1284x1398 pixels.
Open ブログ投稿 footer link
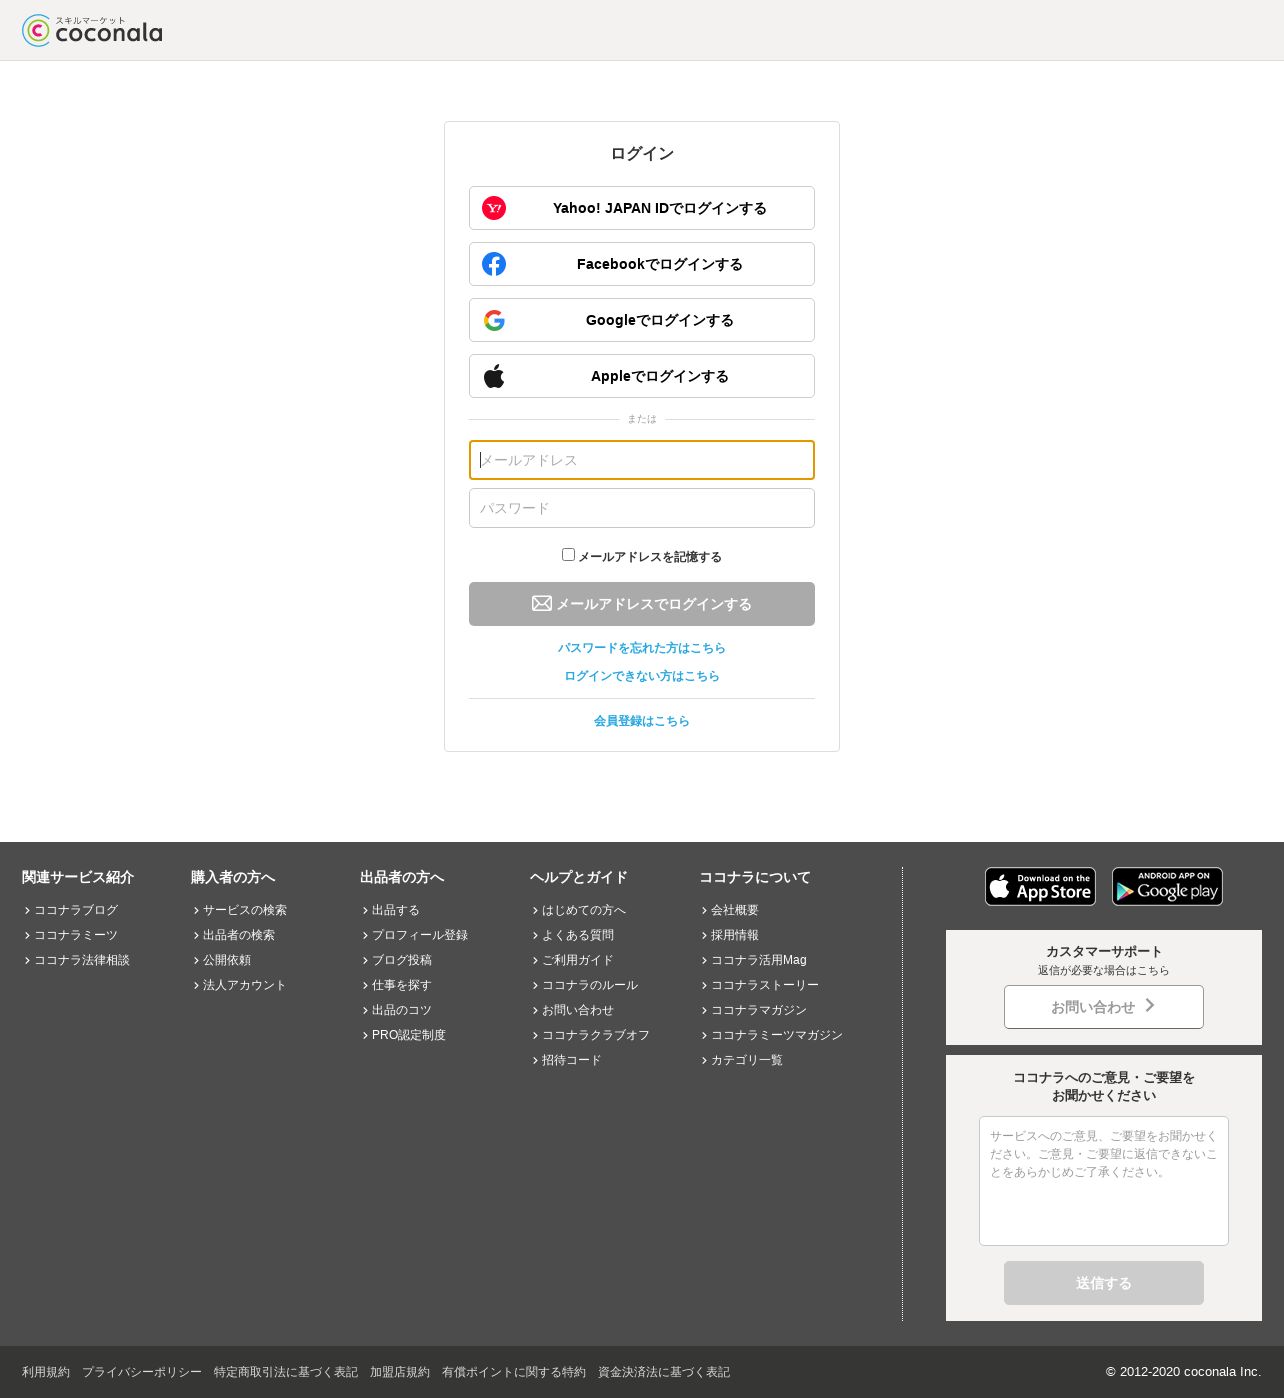tap(402, 960)
